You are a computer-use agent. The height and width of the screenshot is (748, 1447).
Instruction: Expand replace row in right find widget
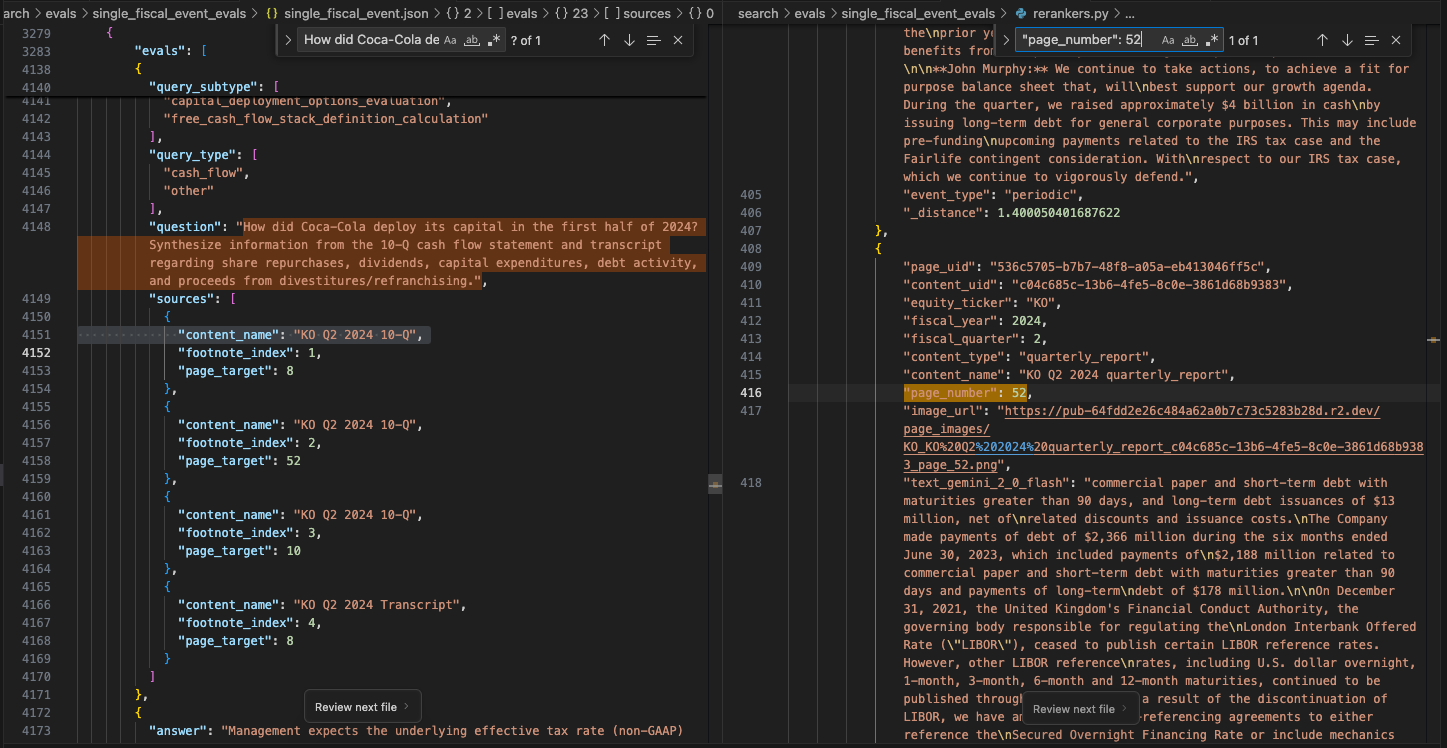[x=1006, y=40]
